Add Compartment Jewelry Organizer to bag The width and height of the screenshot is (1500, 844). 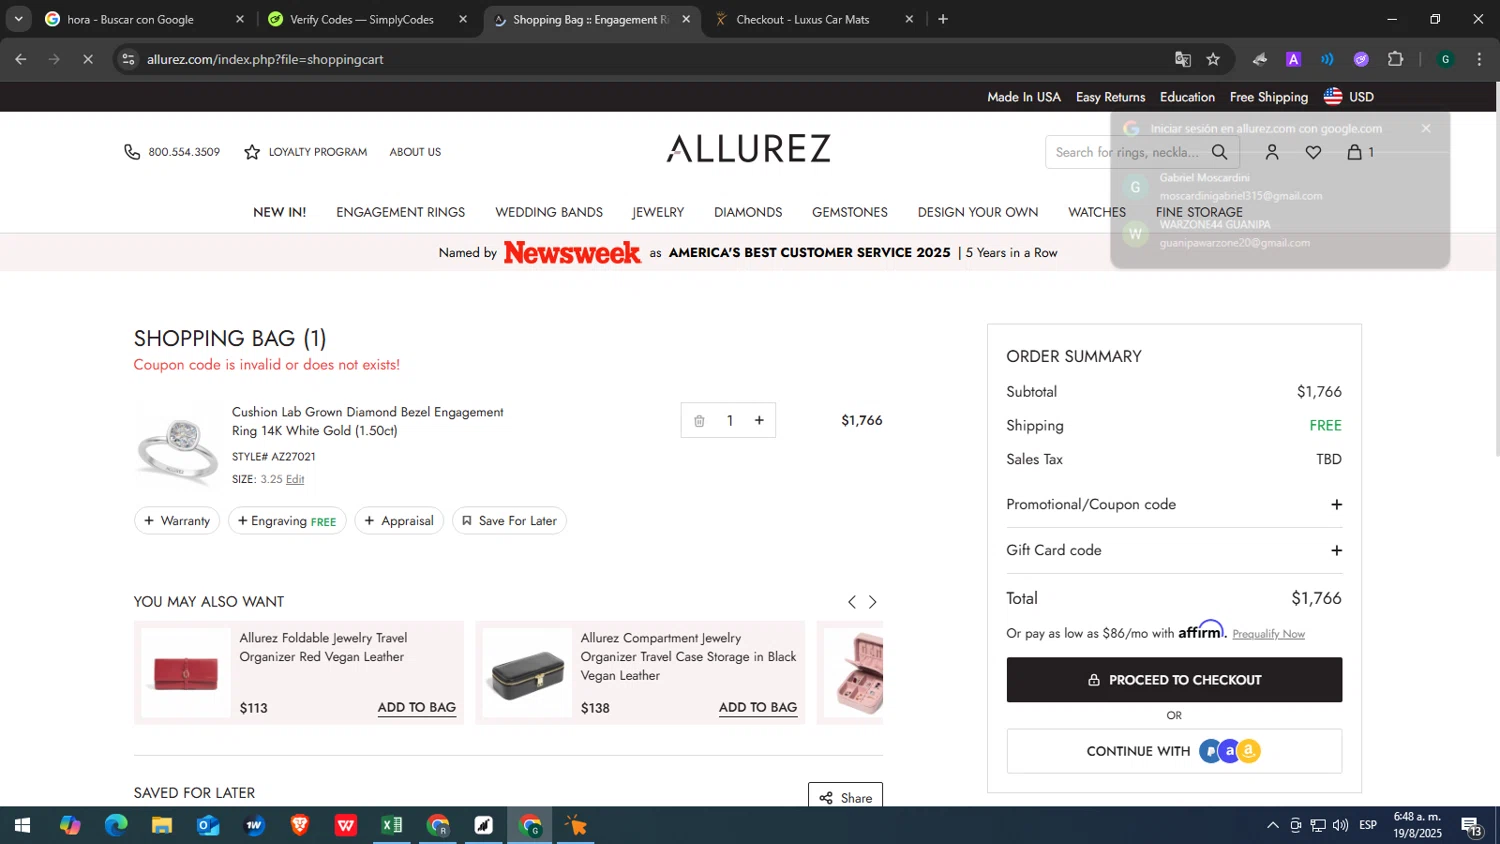click(758, 707)
